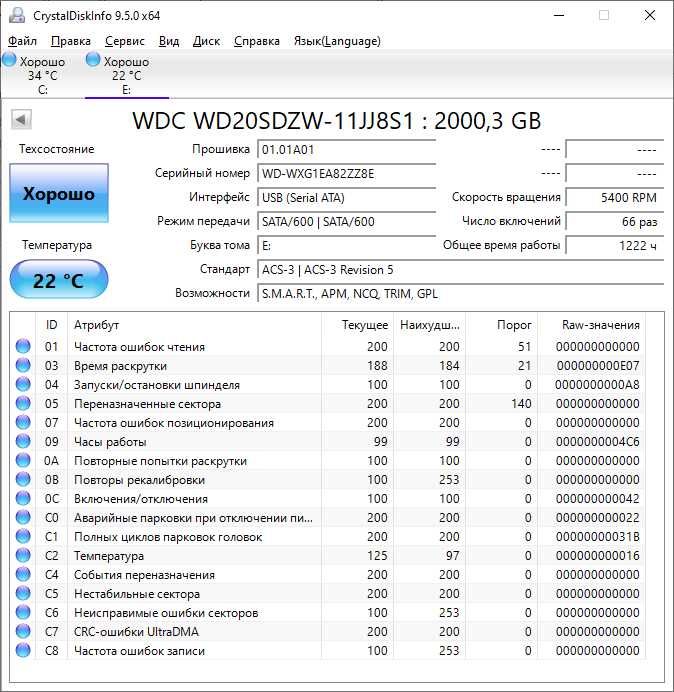Select row Полных циклов парковок головок
Image resolution: width=674 pixels, height=692 pixels.
click(328, 536)
